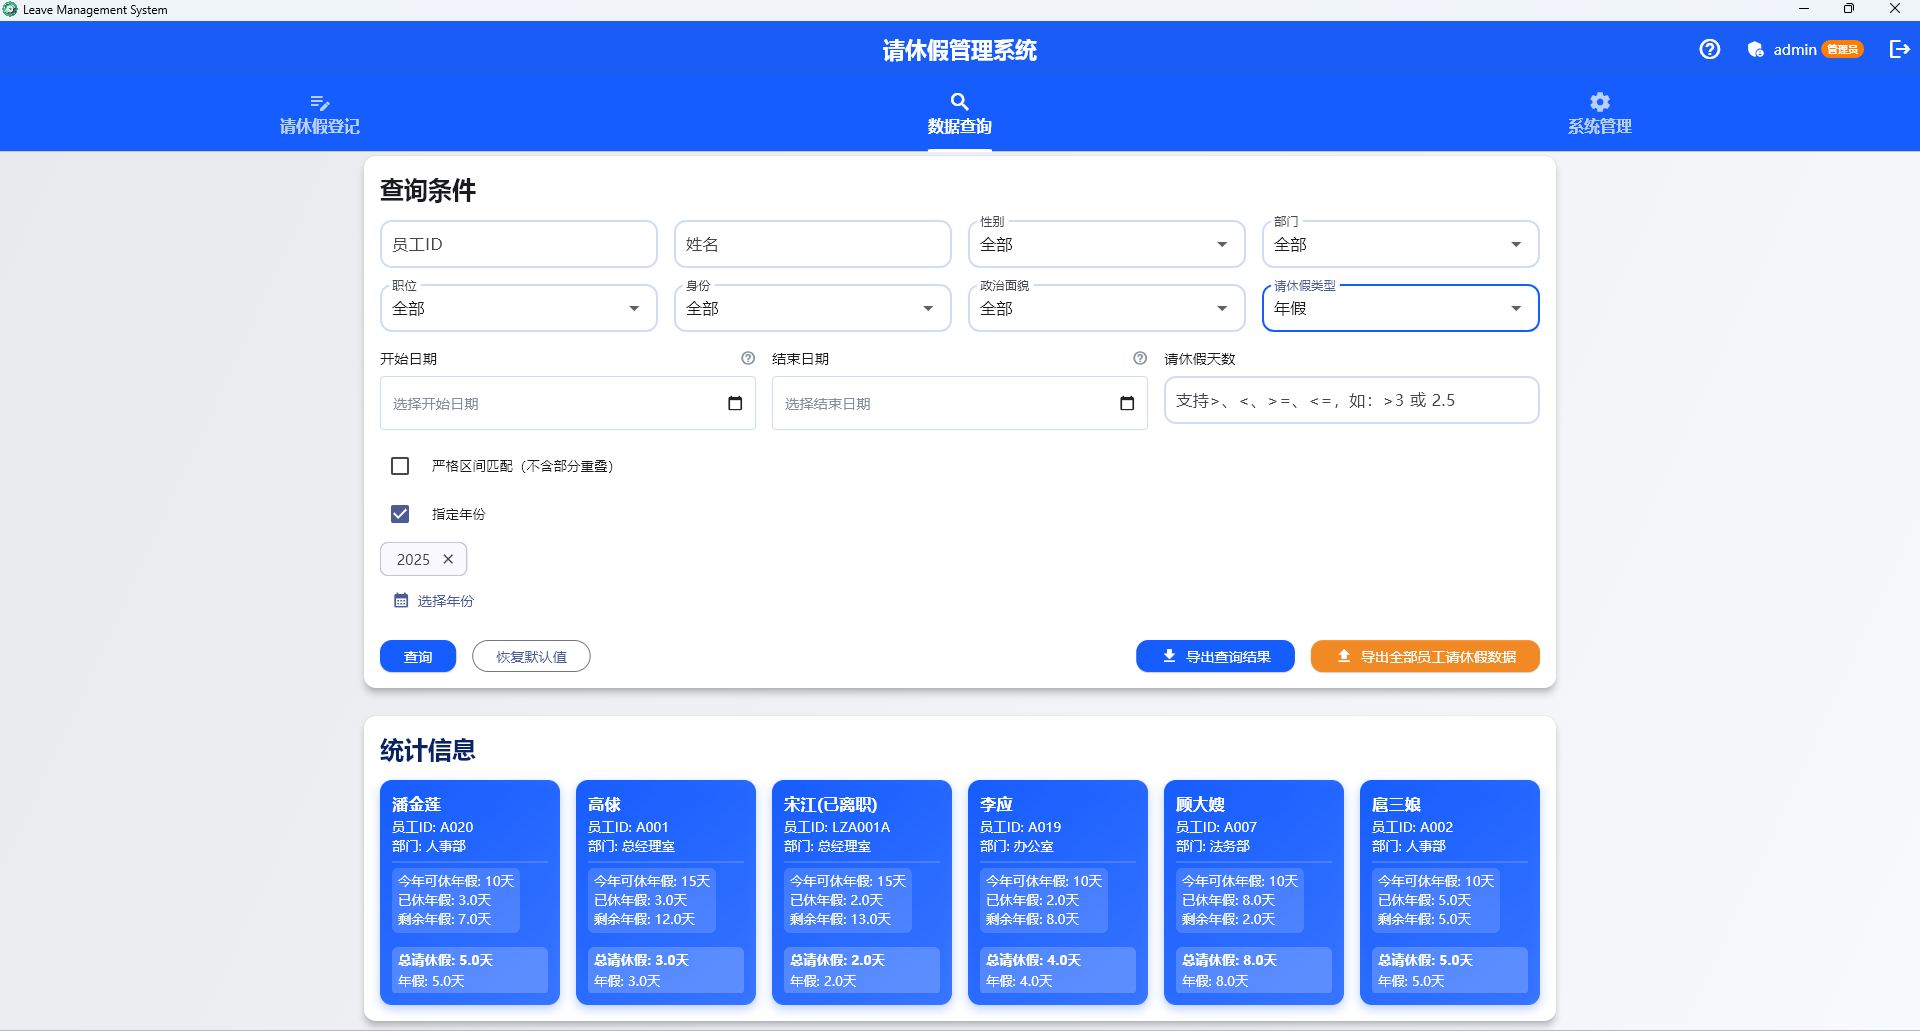Open the calendar picker for 结束日期
1920x1031 pixels.
coord(1127,403)
